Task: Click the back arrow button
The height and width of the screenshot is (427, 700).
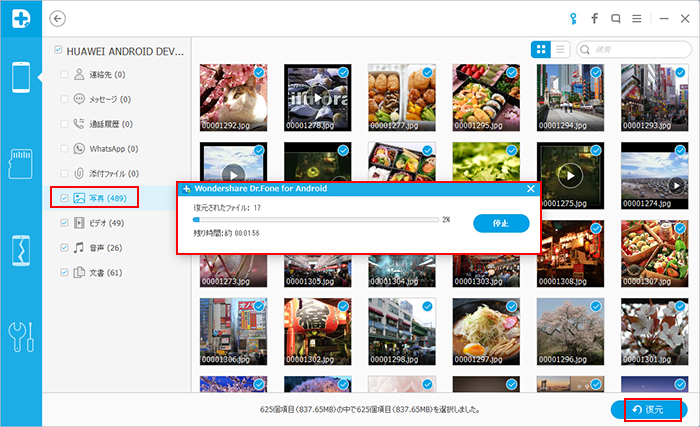Action: (58, 18)
